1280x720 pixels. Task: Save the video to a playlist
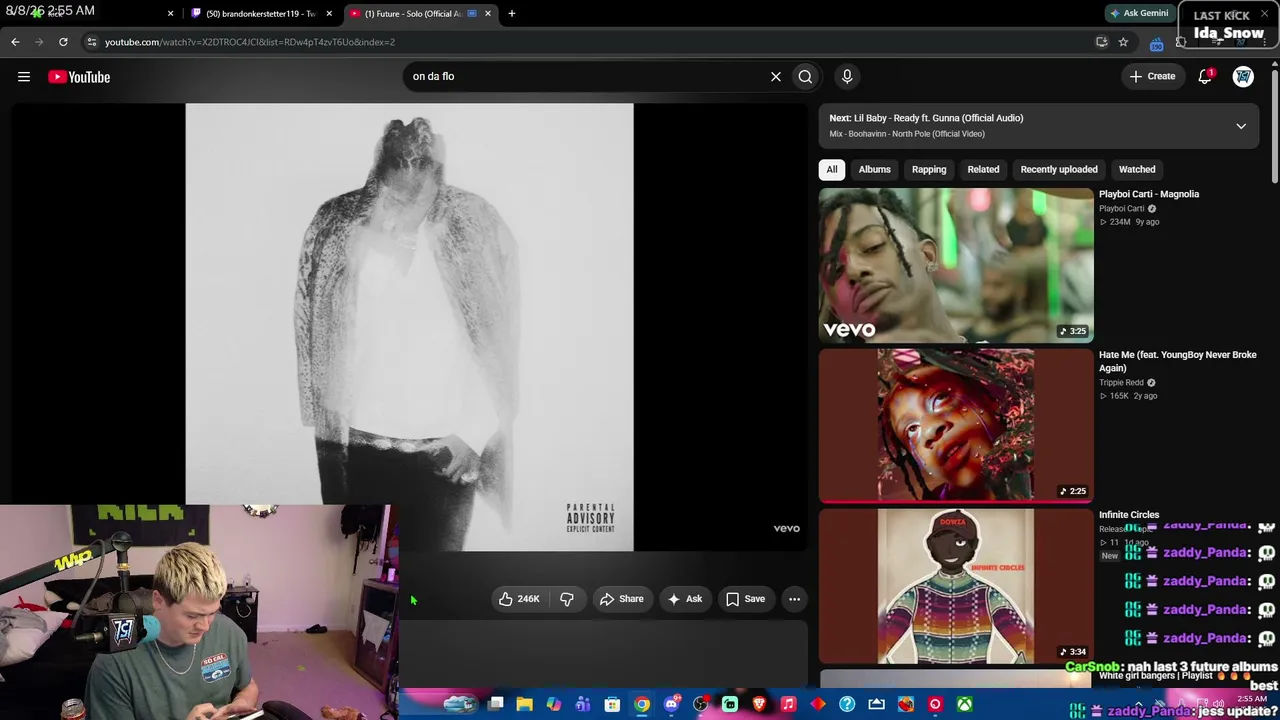coord(745,599)
